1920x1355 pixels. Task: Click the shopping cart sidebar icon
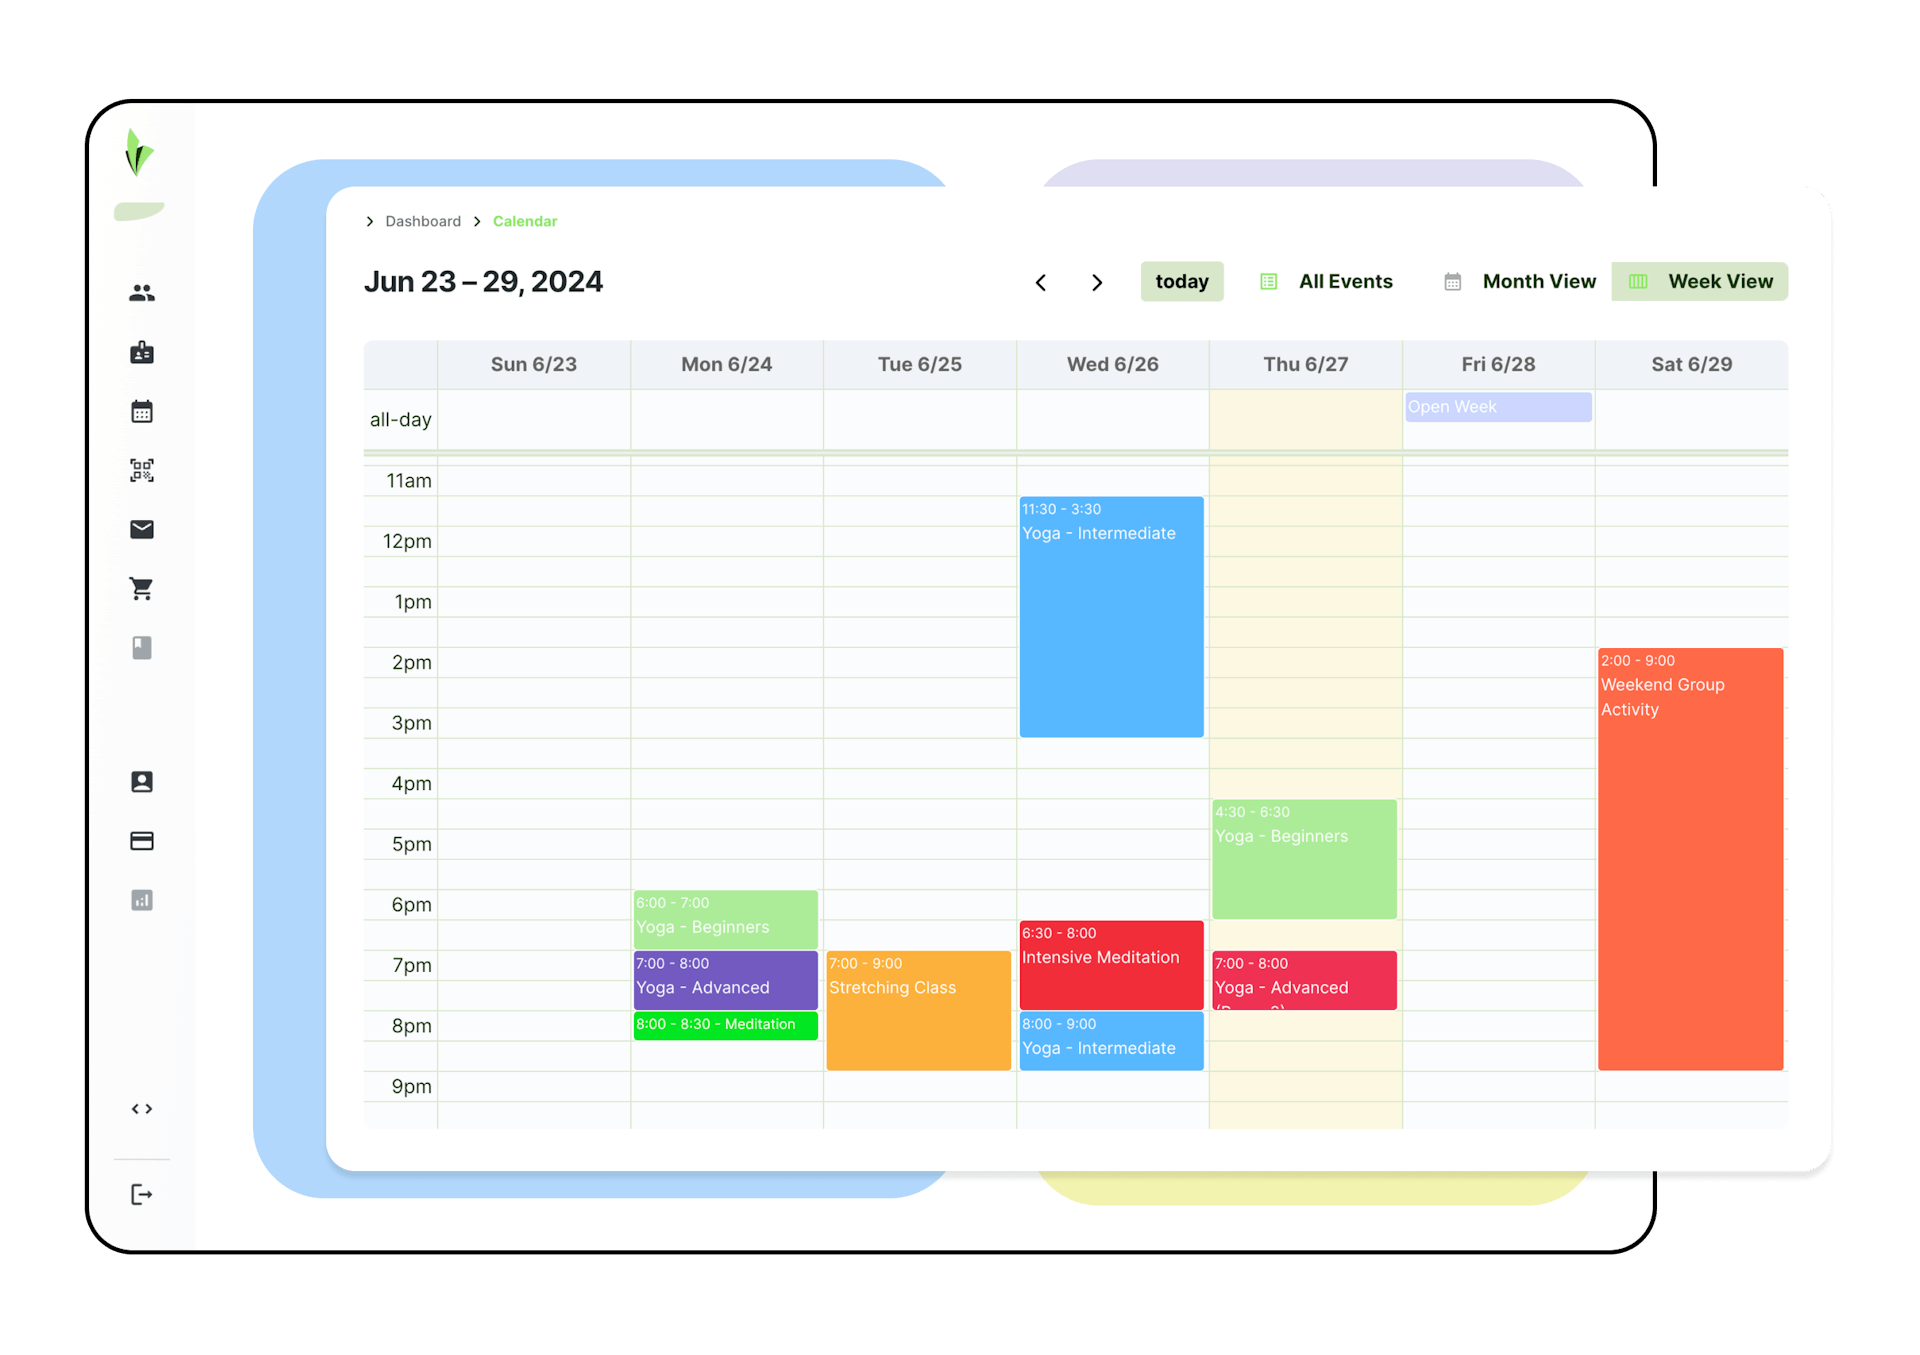click(x=141, y=590)
